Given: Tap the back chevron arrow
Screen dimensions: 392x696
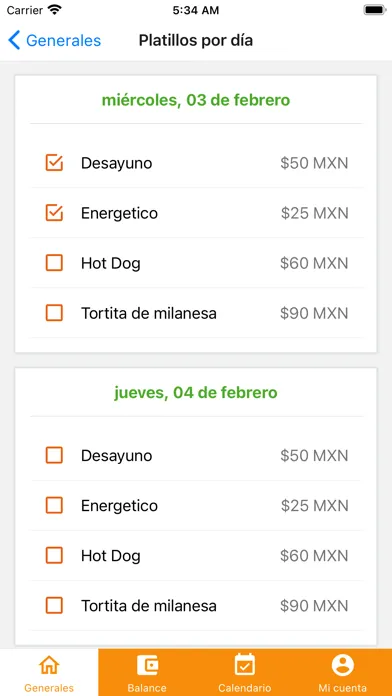Looking at the screenshot, I should 14,40.
